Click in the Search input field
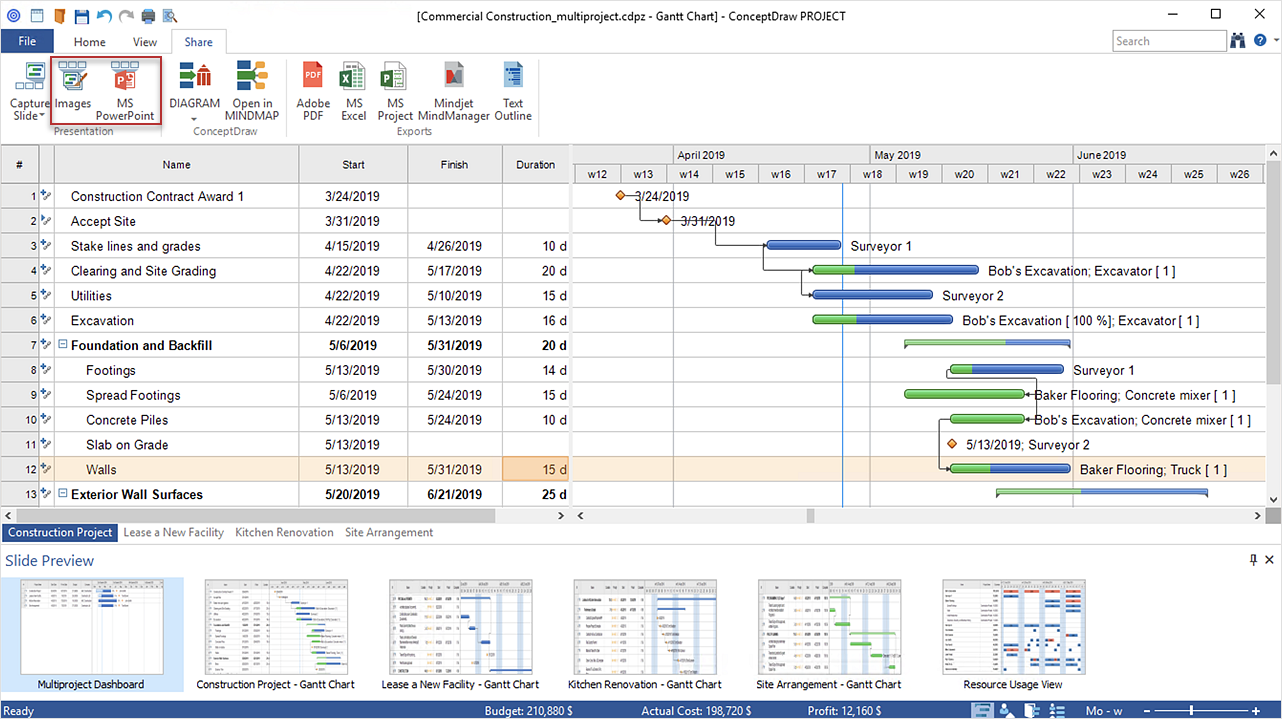Image resolution: width=1282 pixels, height=719 pixels. pyautogui.click(x=1168, y=41)
